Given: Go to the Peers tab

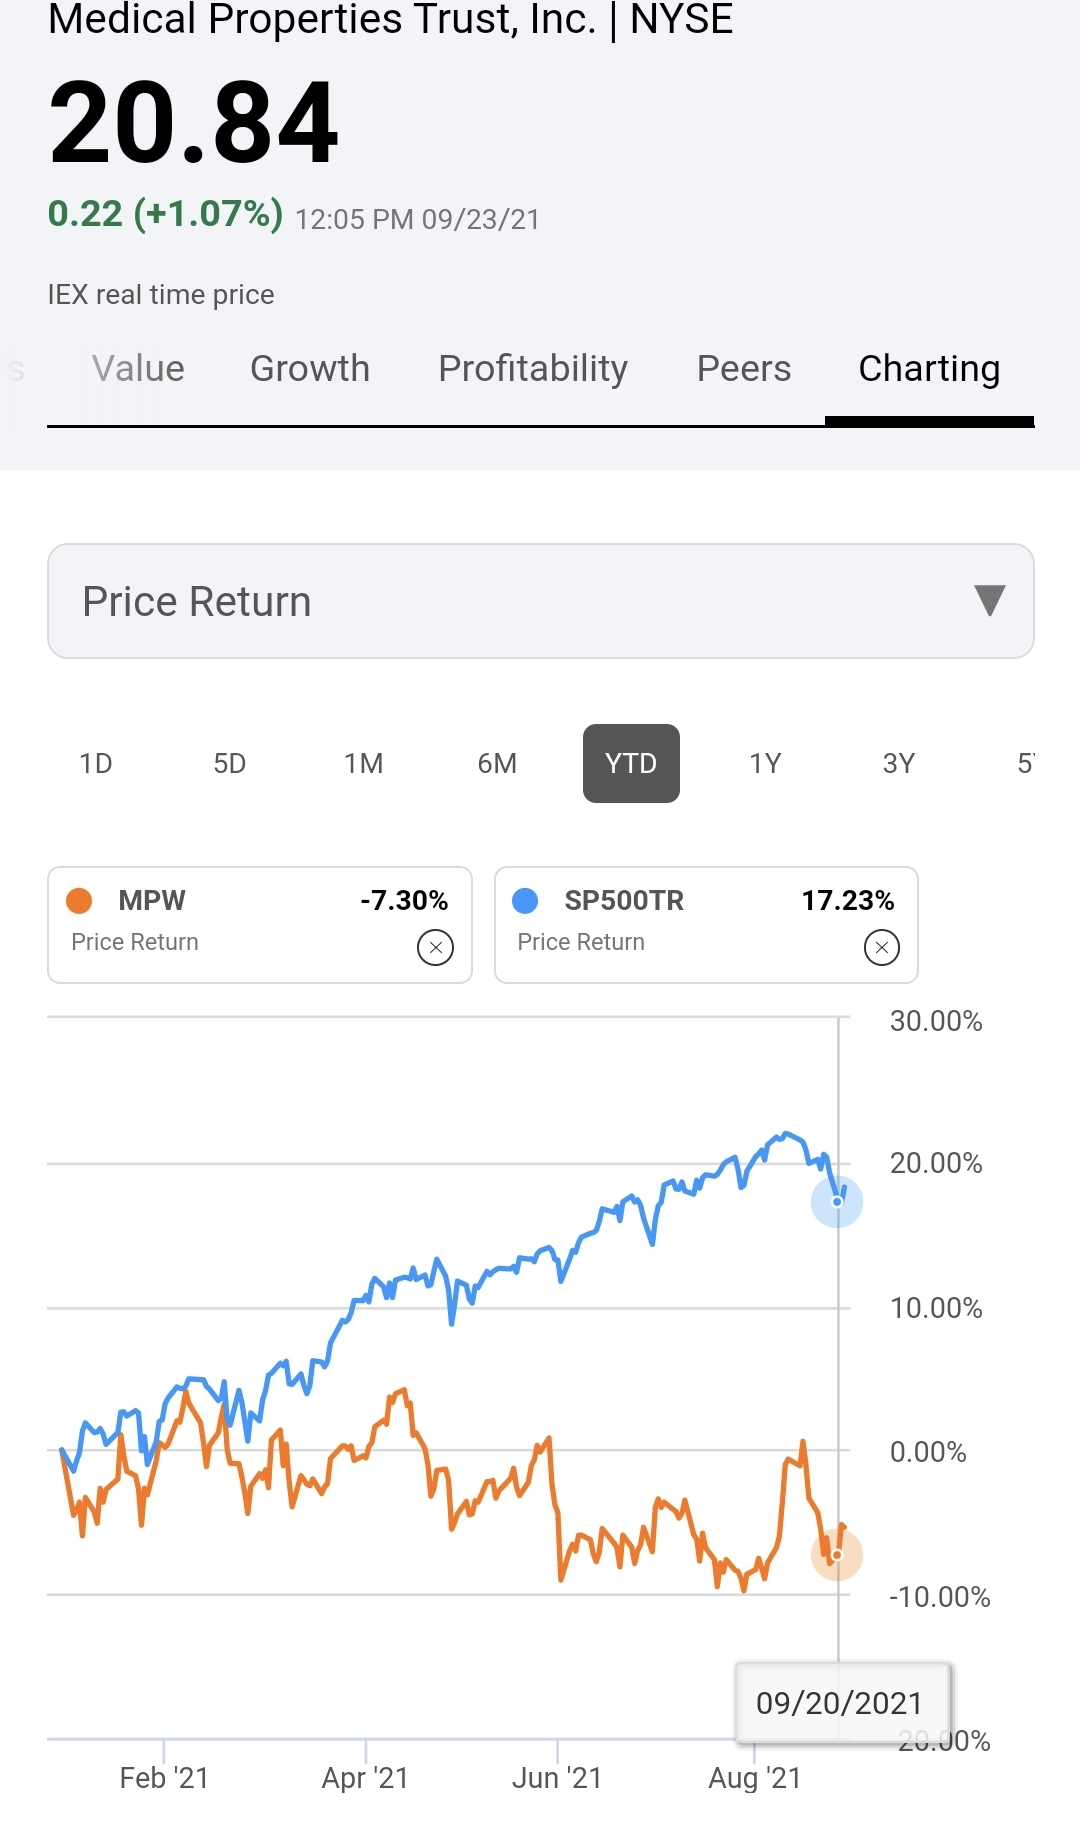Looking at the screenshot, I should (x=744, y=369).
